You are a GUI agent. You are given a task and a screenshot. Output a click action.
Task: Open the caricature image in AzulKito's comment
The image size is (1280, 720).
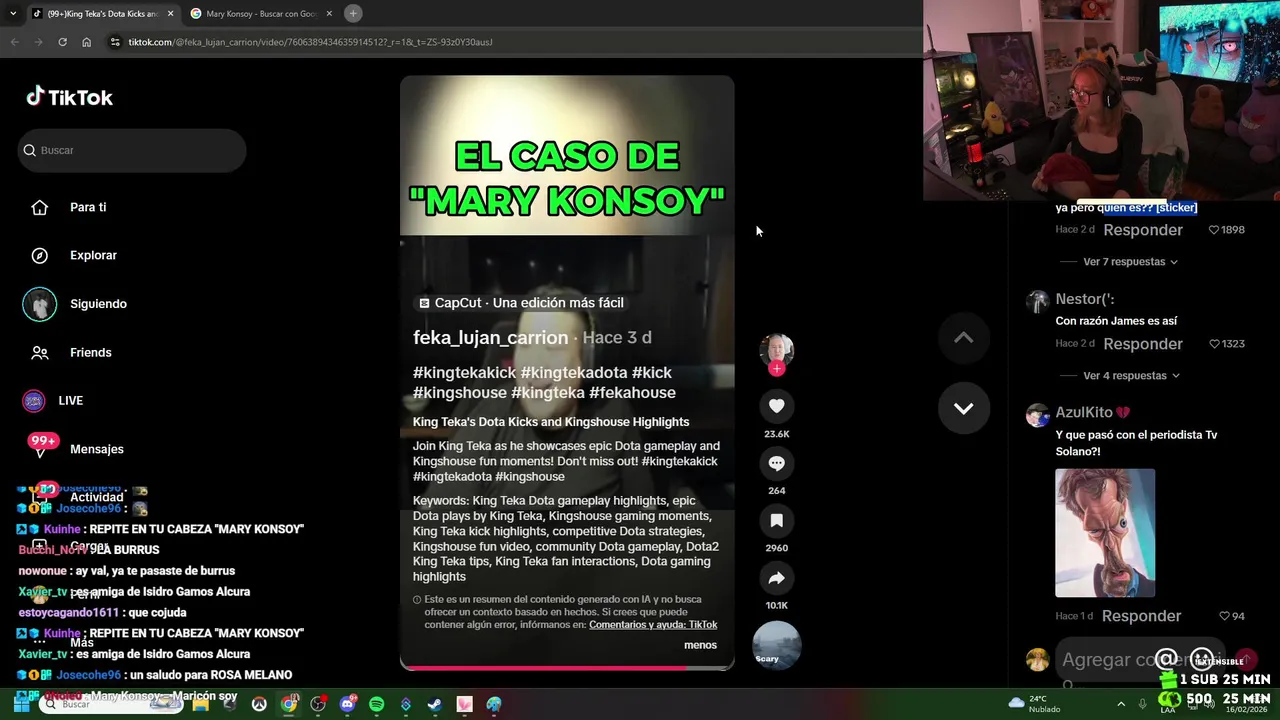(1105, 533)
